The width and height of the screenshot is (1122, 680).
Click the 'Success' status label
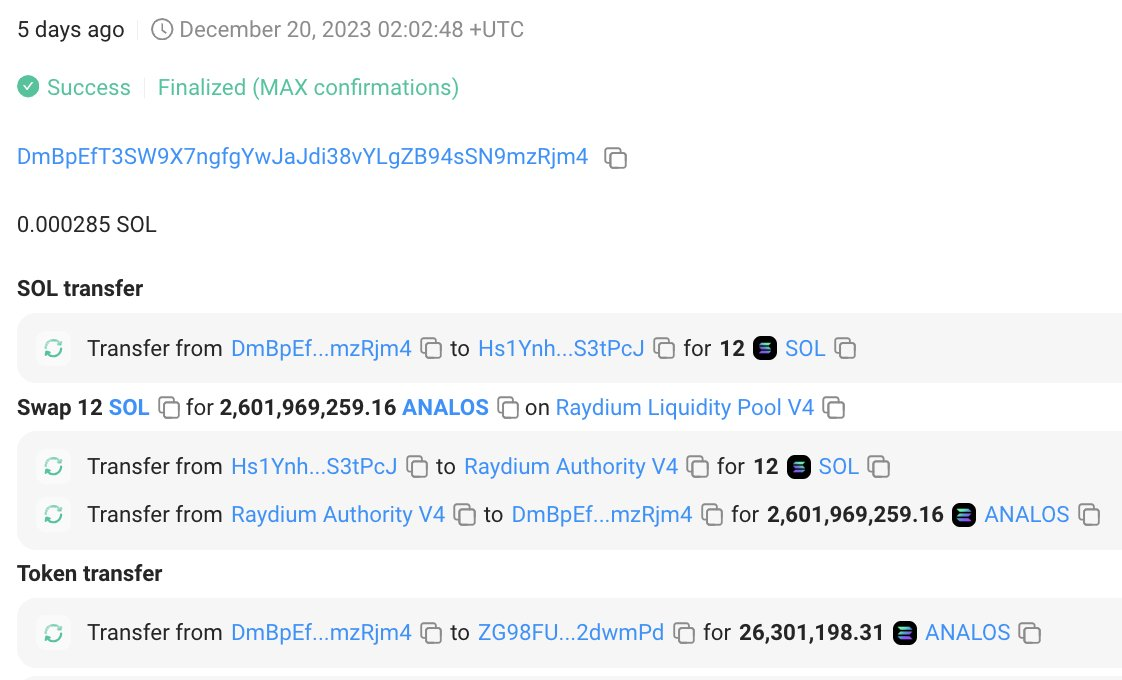click(89, 87)
